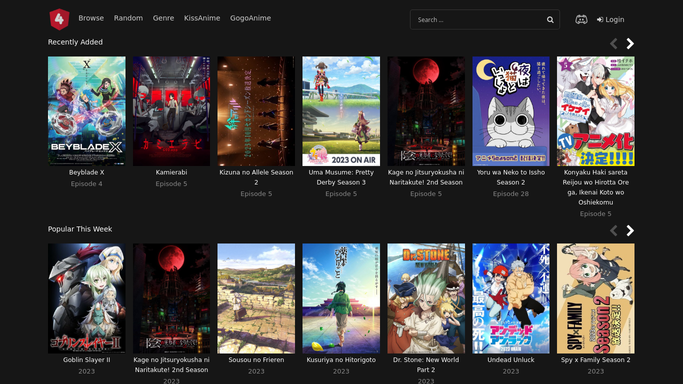Screen dimensions: 683x384
Task: Open KissAnime from the navigation bar
Action: pos(202,18)
